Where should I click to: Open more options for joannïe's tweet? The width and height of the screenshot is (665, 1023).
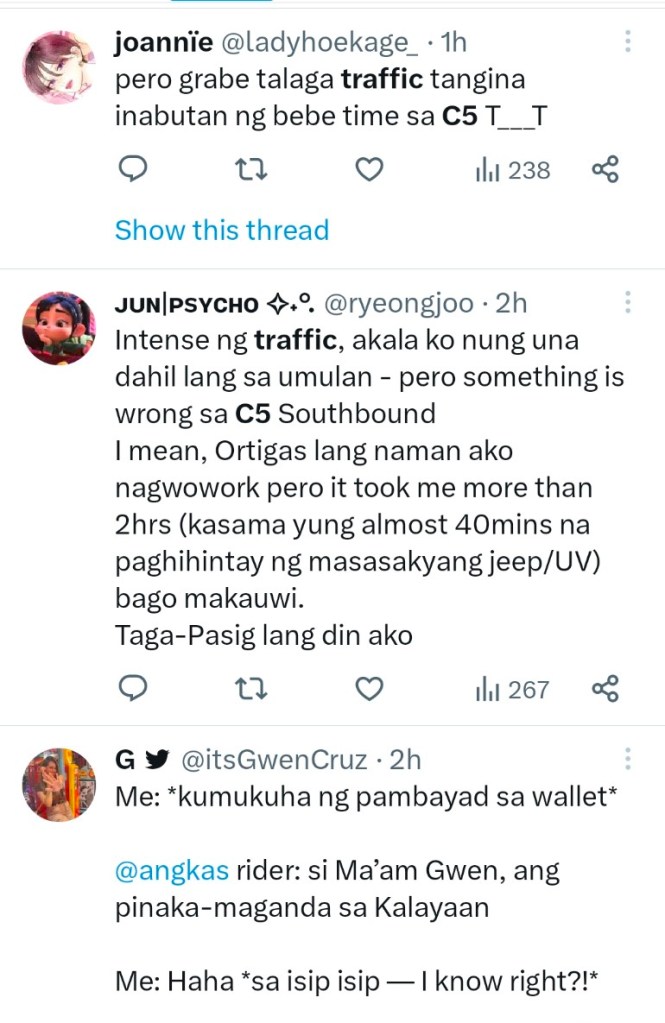click(x=627, y=42)
